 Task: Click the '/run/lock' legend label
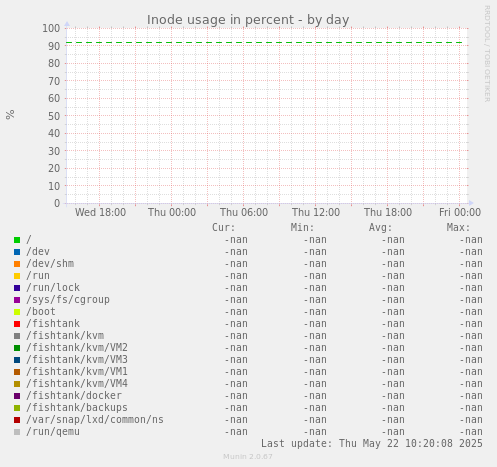(53, 288)
